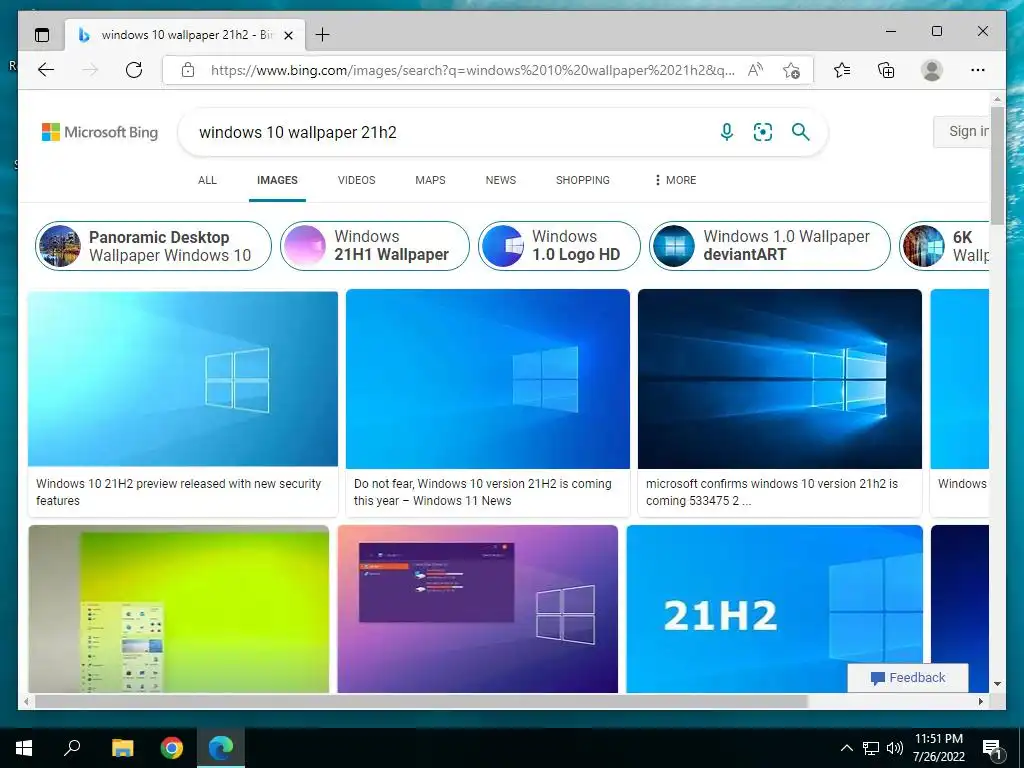The width and height of the screenshot is (1024, 768).
Task: Open Collections icon in toolbar
Action: (886, 70)
